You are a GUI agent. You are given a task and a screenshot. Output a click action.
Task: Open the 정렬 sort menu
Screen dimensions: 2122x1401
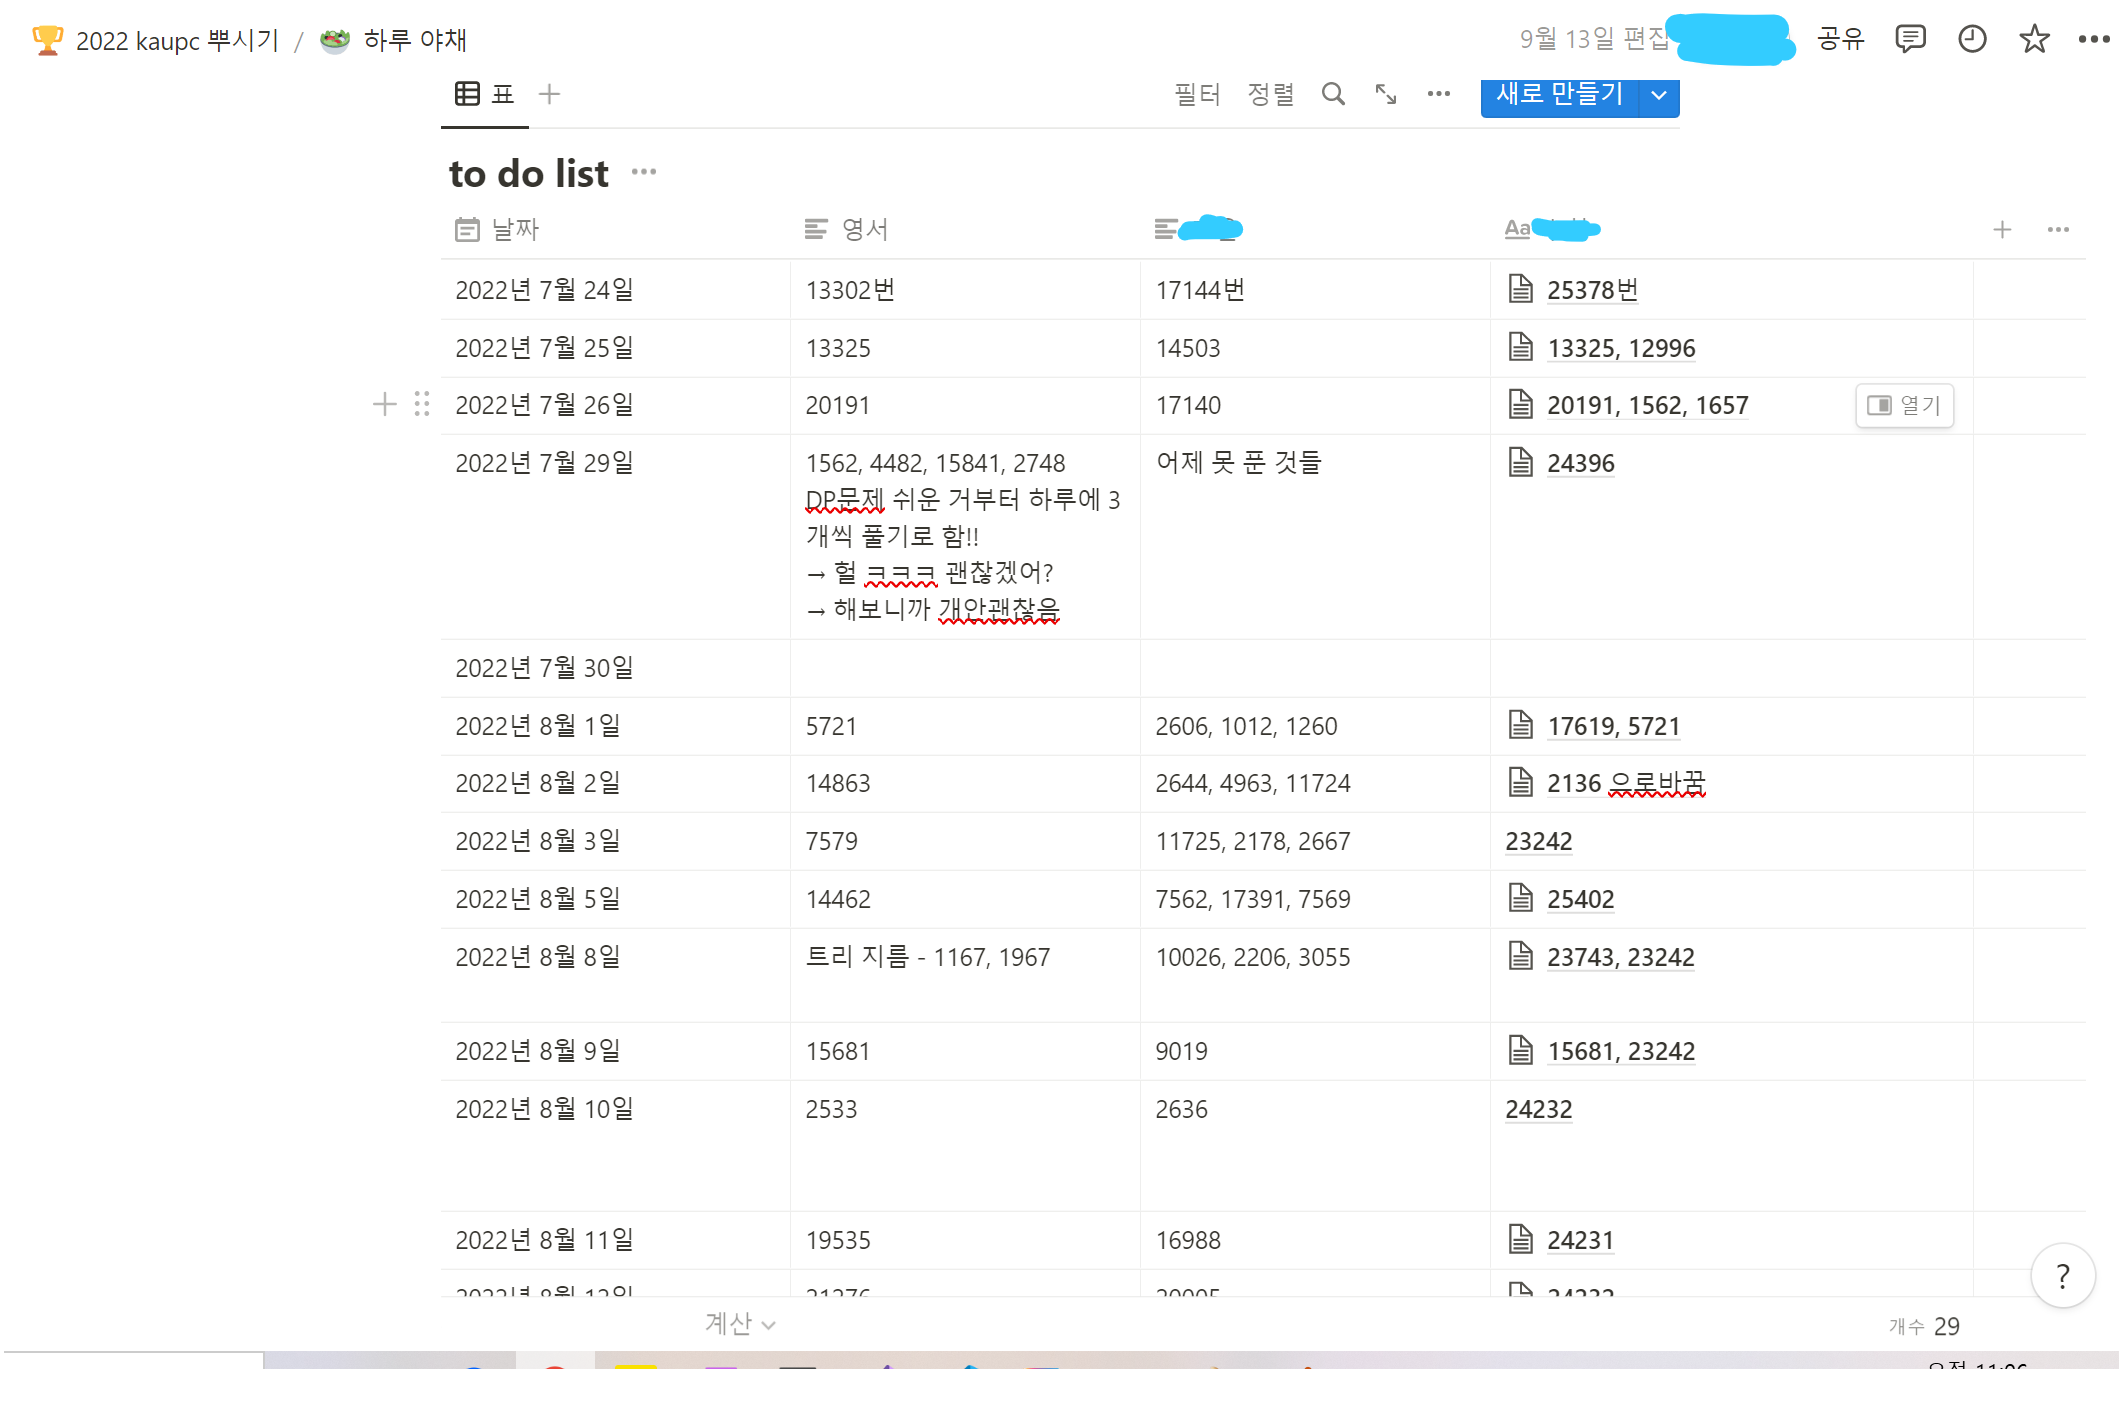pos(1270,94)
